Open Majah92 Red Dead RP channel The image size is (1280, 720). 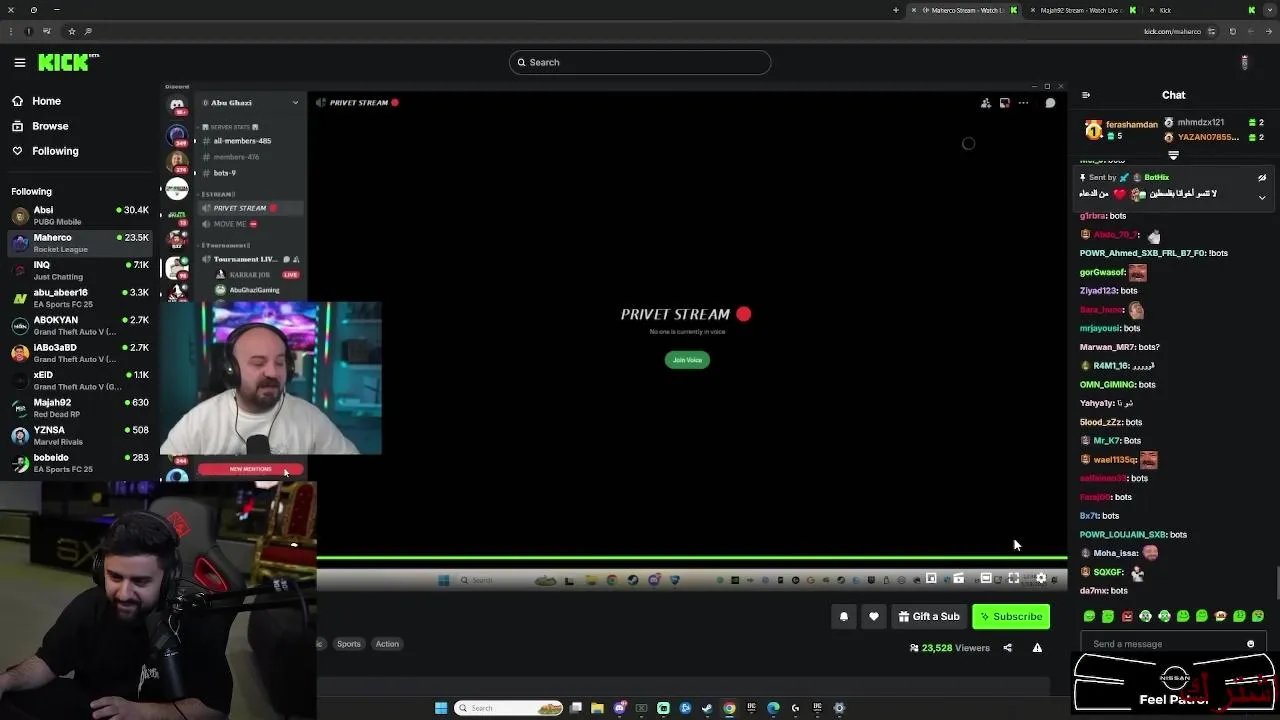click(80, 408)
